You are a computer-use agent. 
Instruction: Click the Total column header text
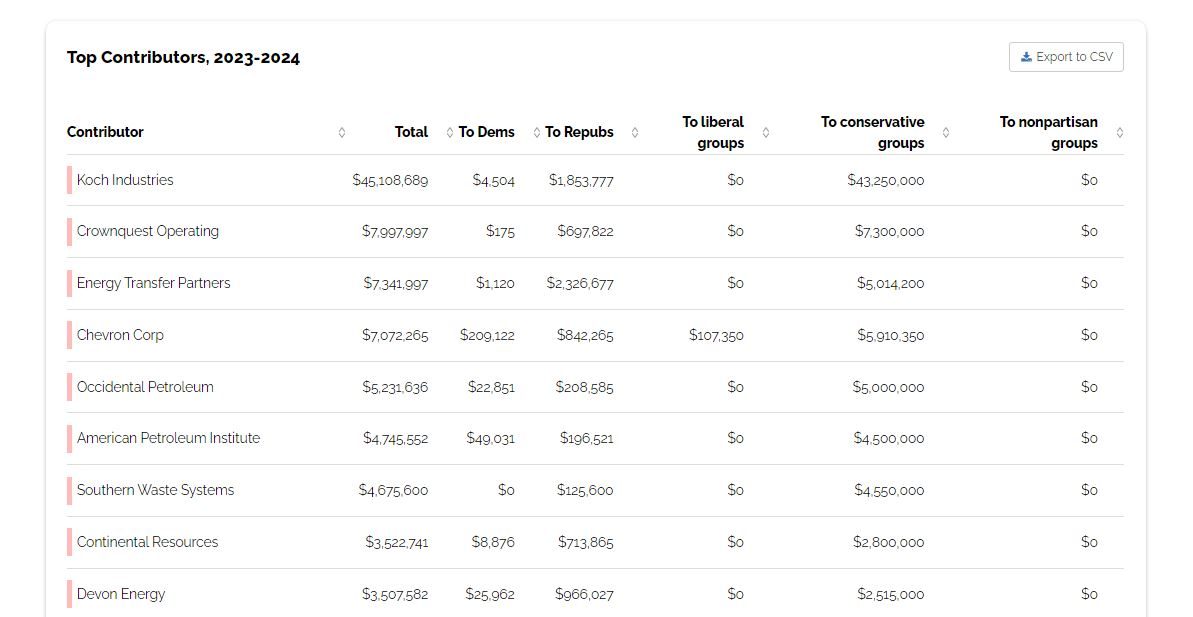[411, 132]
